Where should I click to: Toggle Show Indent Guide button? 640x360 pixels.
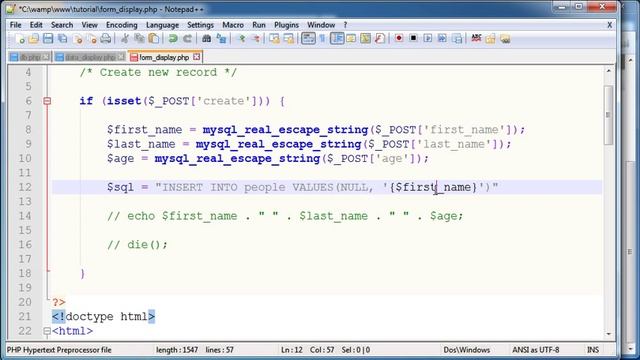tap(337, 39)
